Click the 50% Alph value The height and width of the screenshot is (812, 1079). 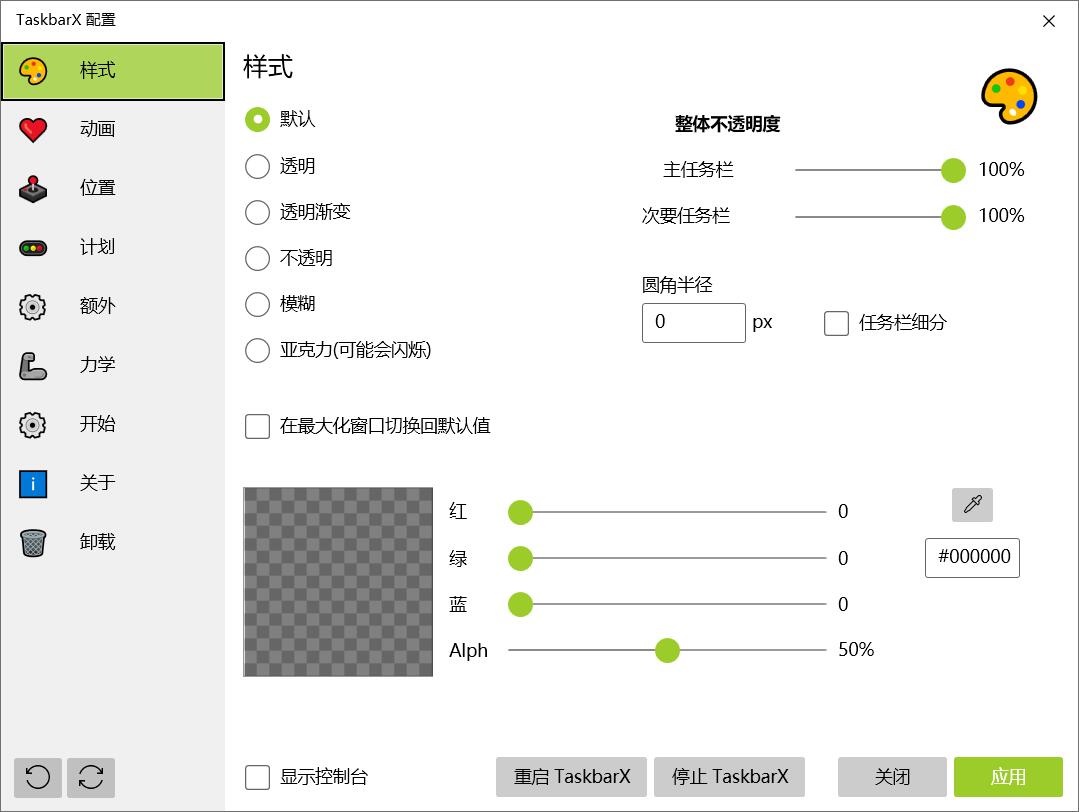[x=856, y=650]
